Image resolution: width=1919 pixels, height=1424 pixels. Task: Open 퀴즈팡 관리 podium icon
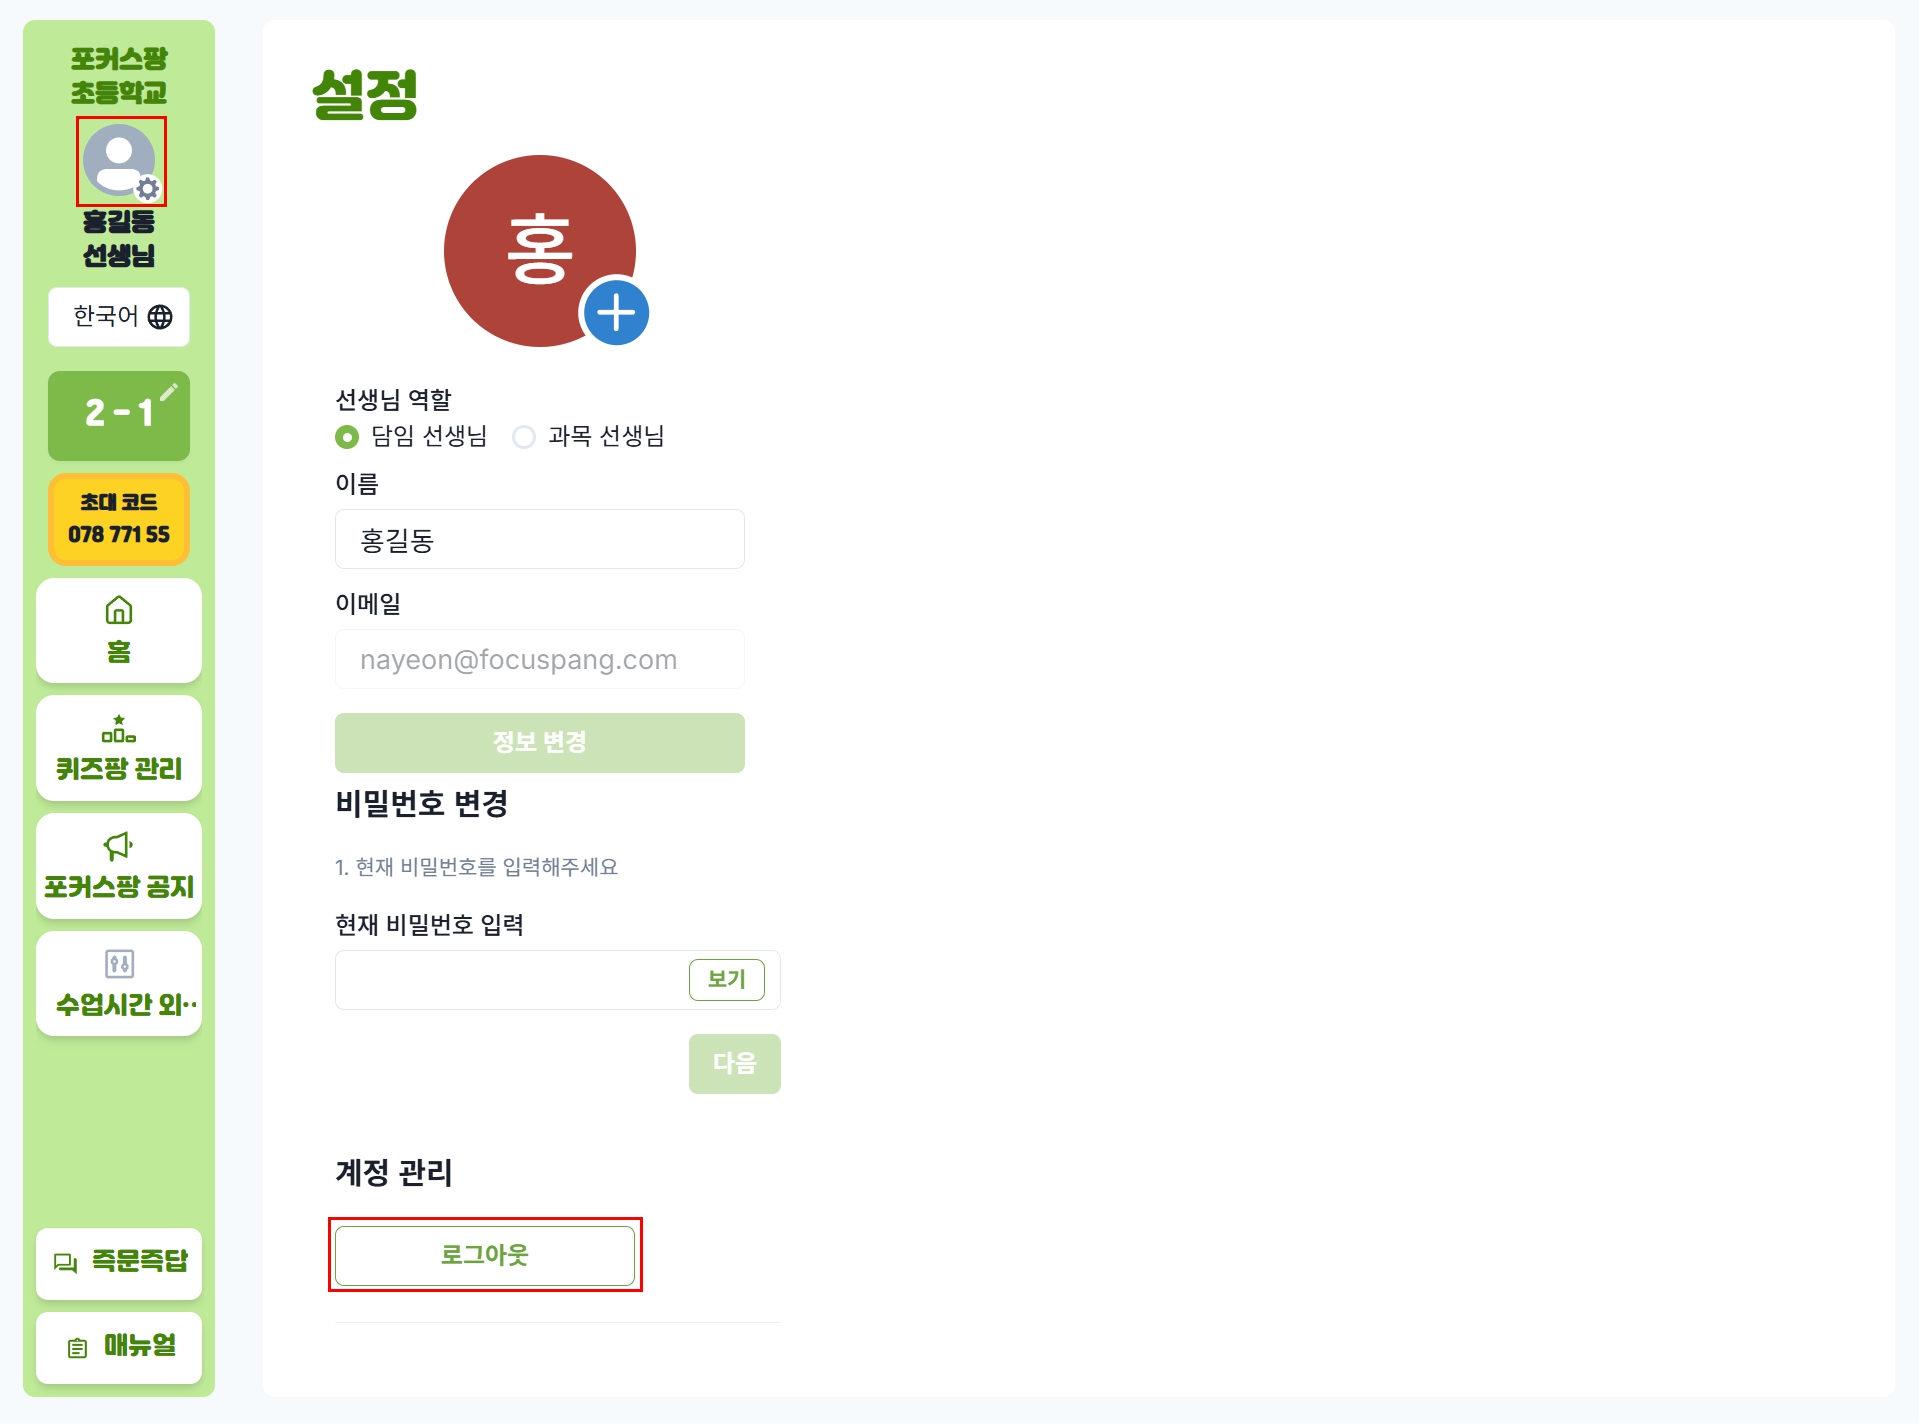[119, 728]
